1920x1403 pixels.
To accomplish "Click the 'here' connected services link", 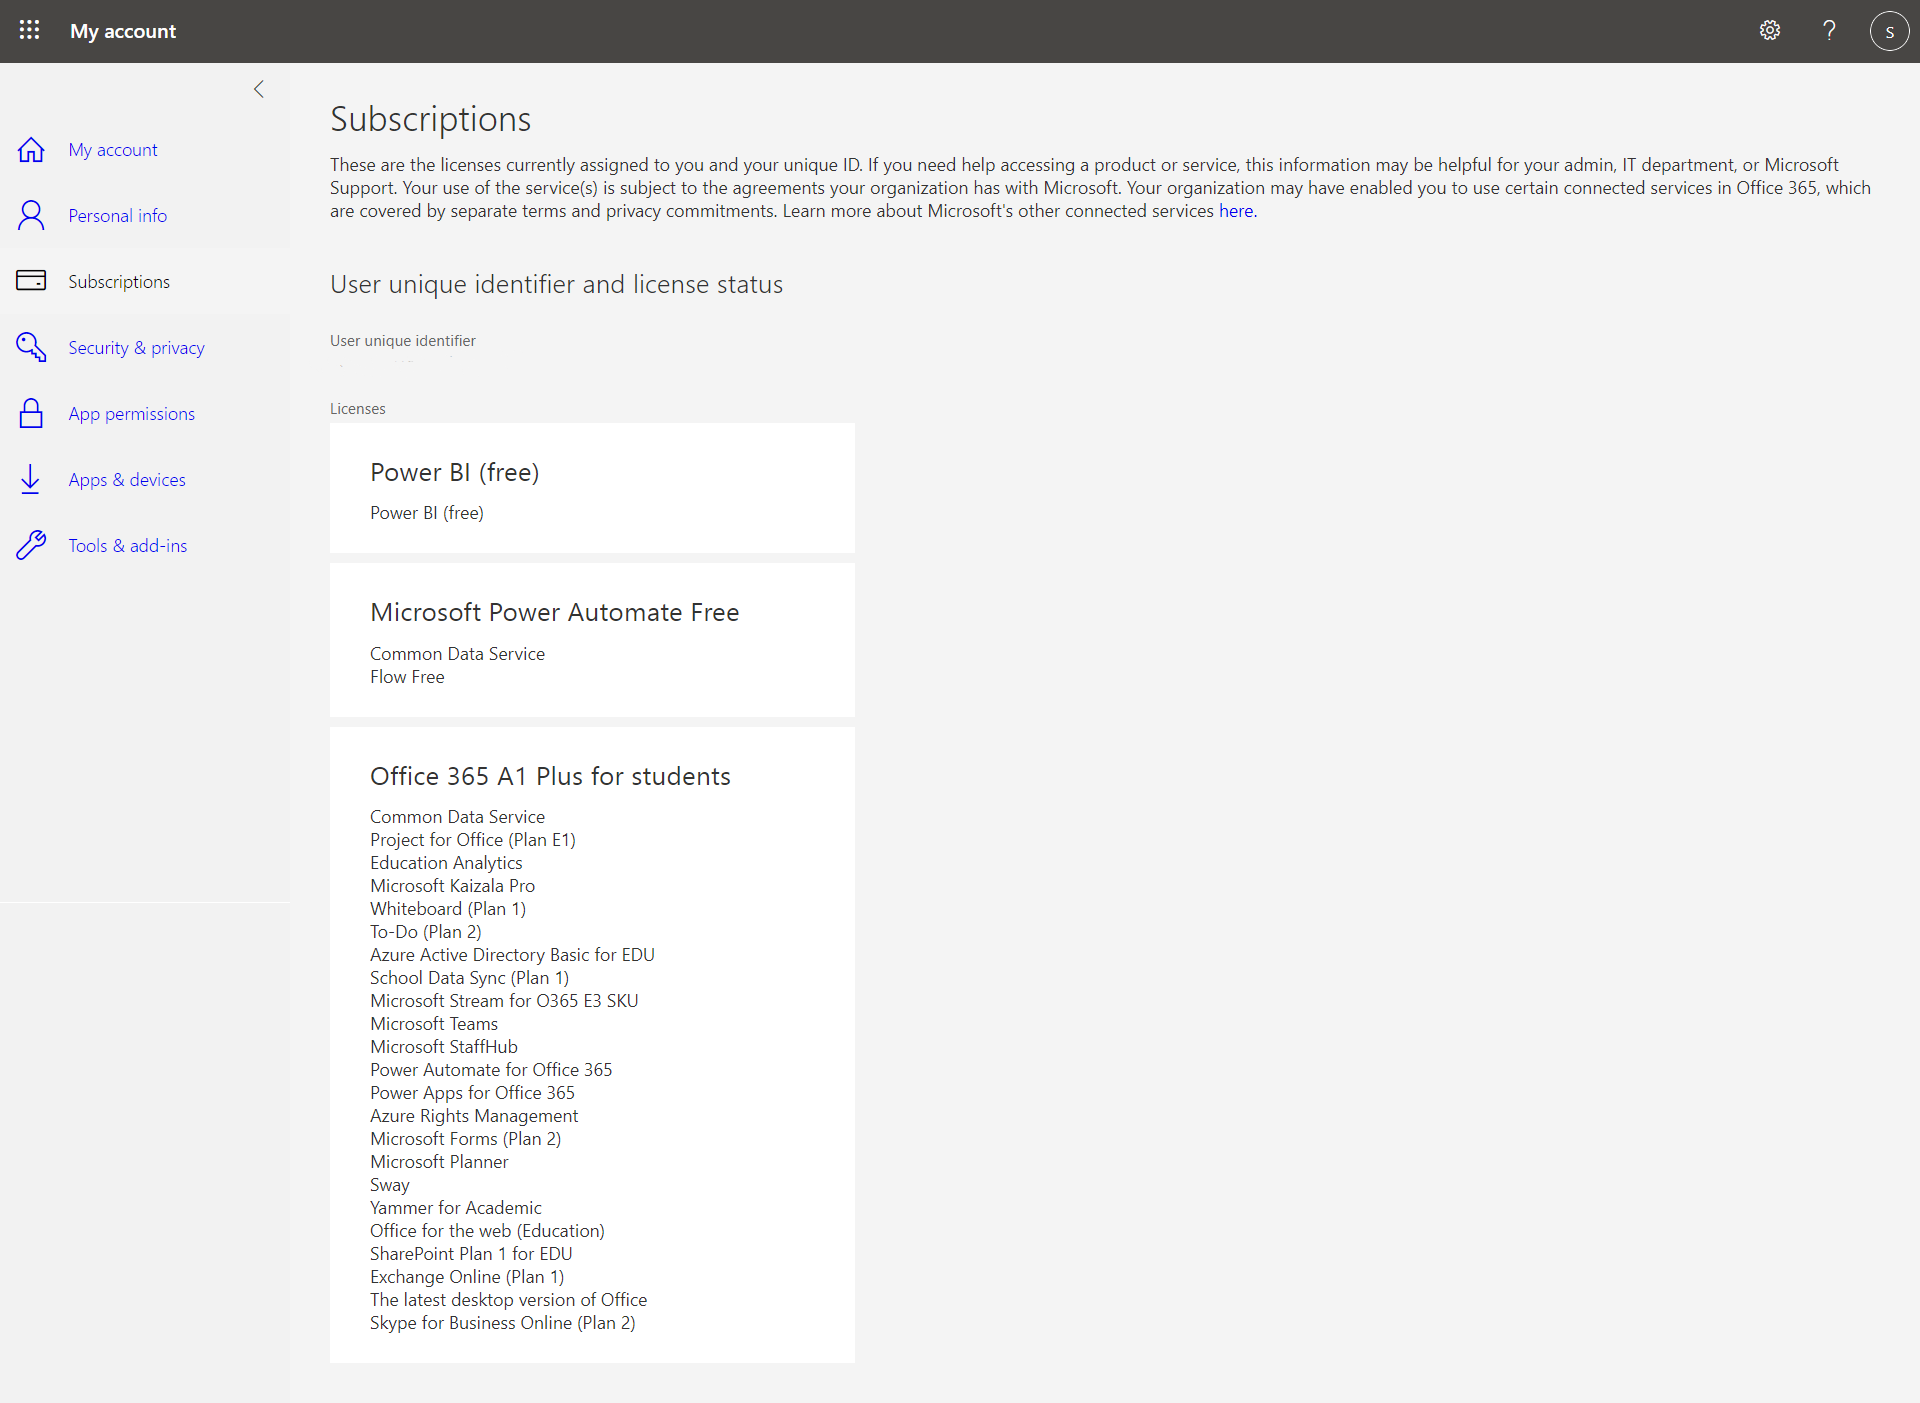I will pyautogui.click(x=1235, y=211).
